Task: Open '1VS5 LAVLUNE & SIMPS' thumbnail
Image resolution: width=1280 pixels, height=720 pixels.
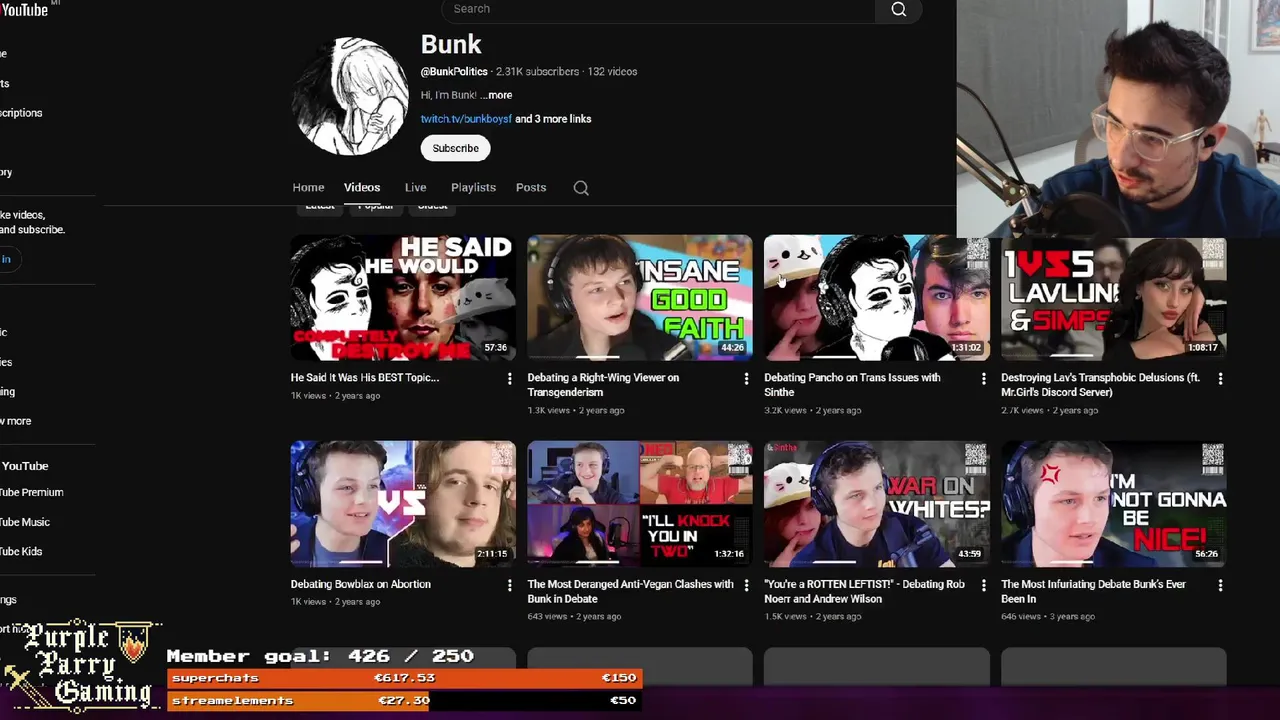Action: (x=1114, y=298)
